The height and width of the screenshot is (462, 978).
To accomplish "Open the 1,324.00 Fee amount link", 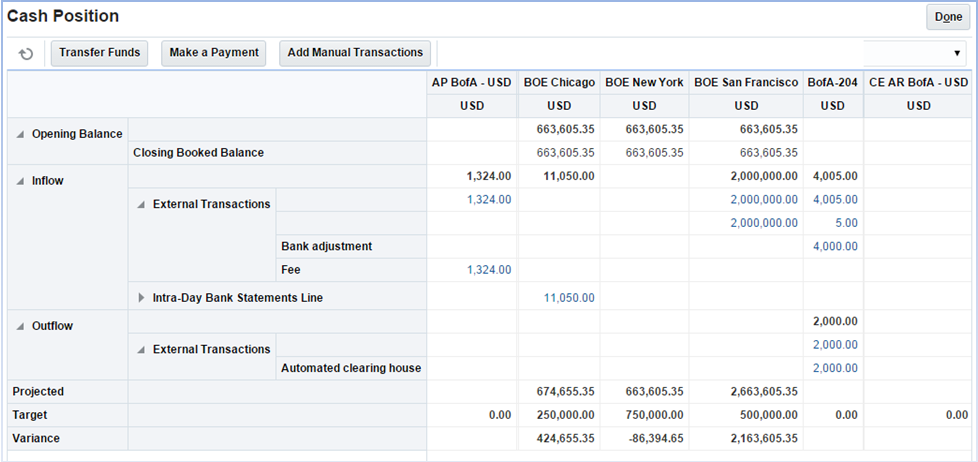I will 489,270.
